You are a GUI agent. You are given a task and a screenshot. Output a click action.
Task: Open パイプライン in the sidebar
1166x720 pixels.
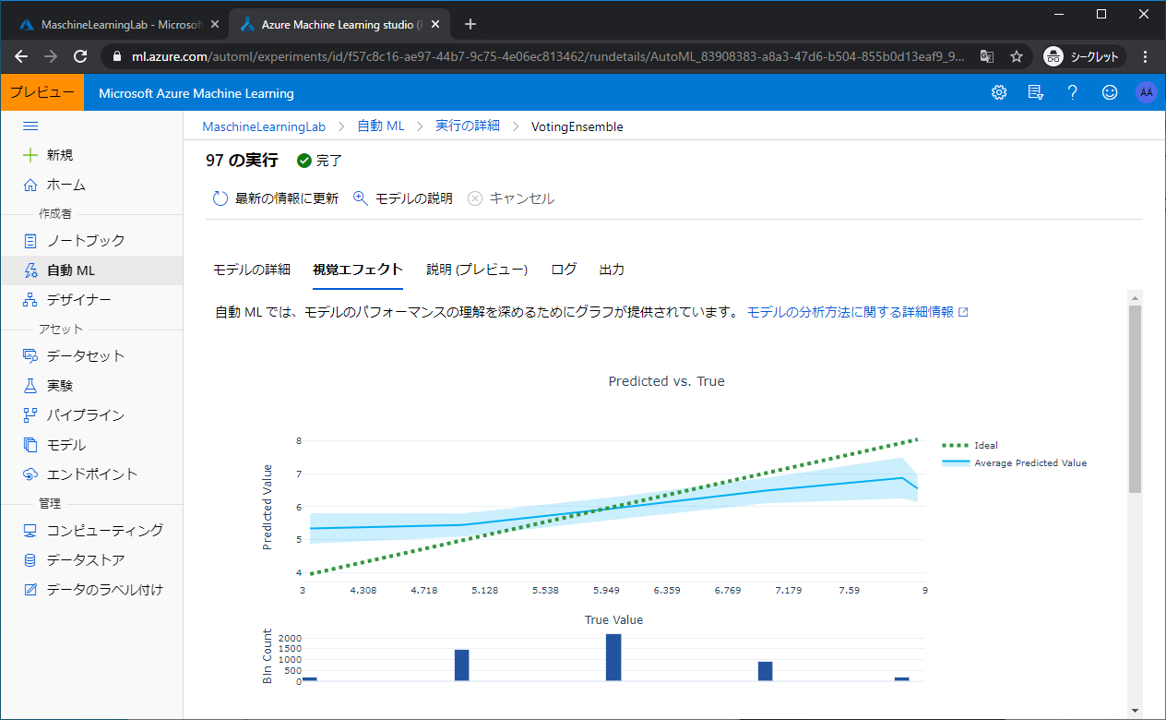click(x=85, y=415)
